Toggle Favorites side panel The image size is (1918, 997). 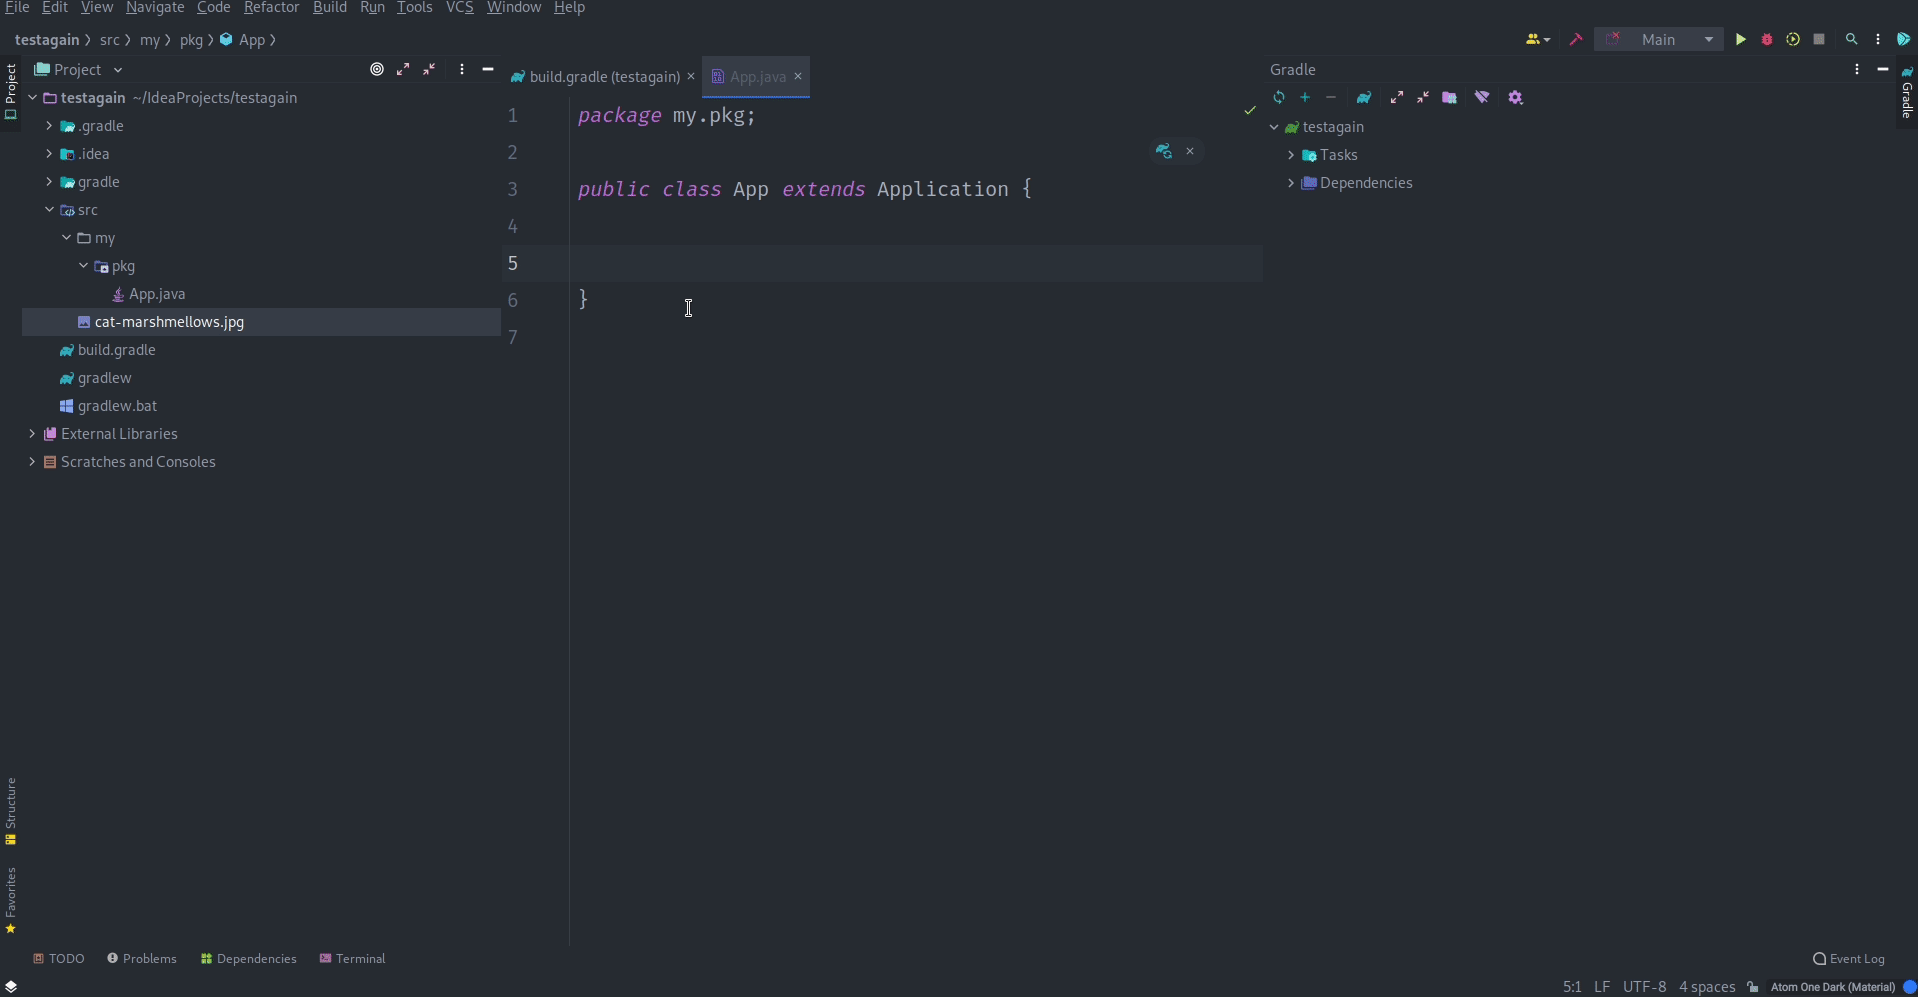pos(10,901)
